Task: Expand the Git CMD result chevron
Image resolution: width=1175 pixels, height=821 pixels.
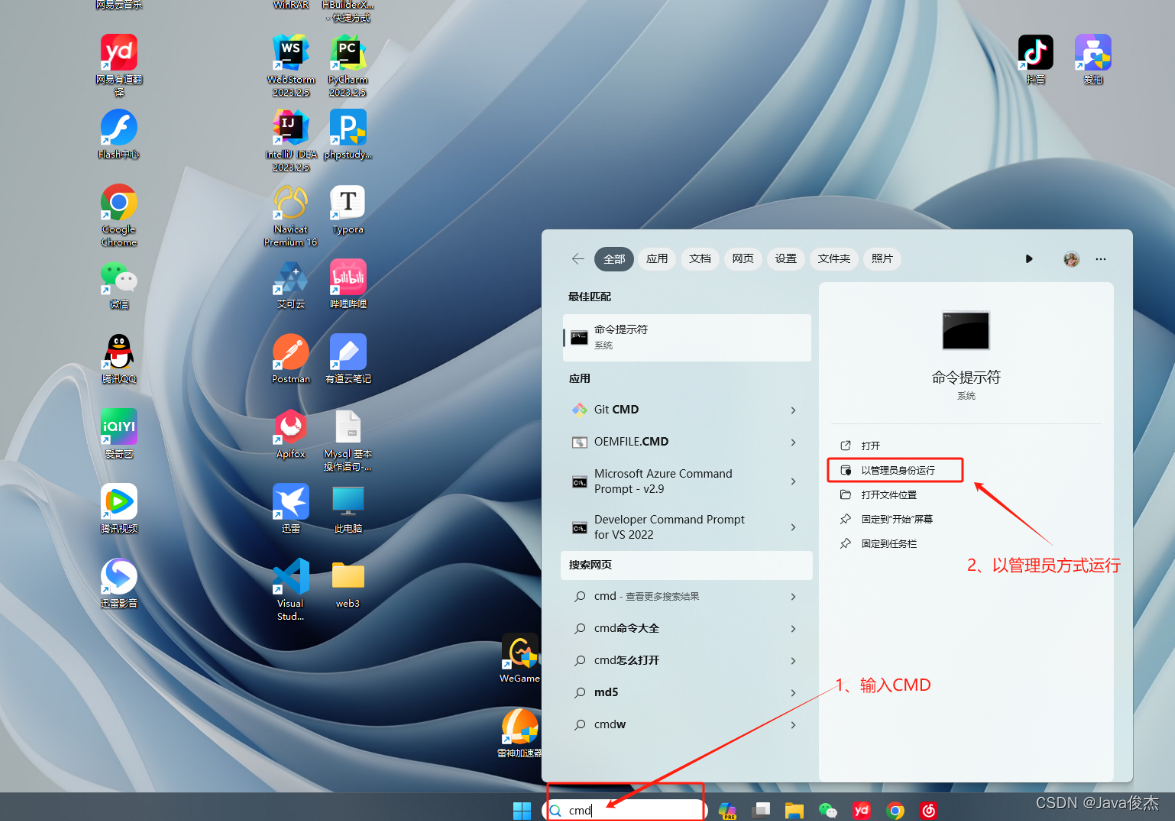Action: 791,409
